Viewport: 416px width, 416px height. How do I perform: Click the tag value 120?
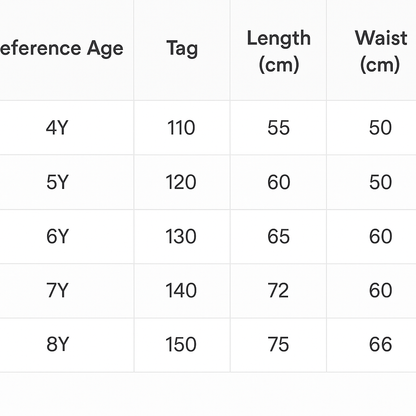pyautogui.click(x=181, y=182)
